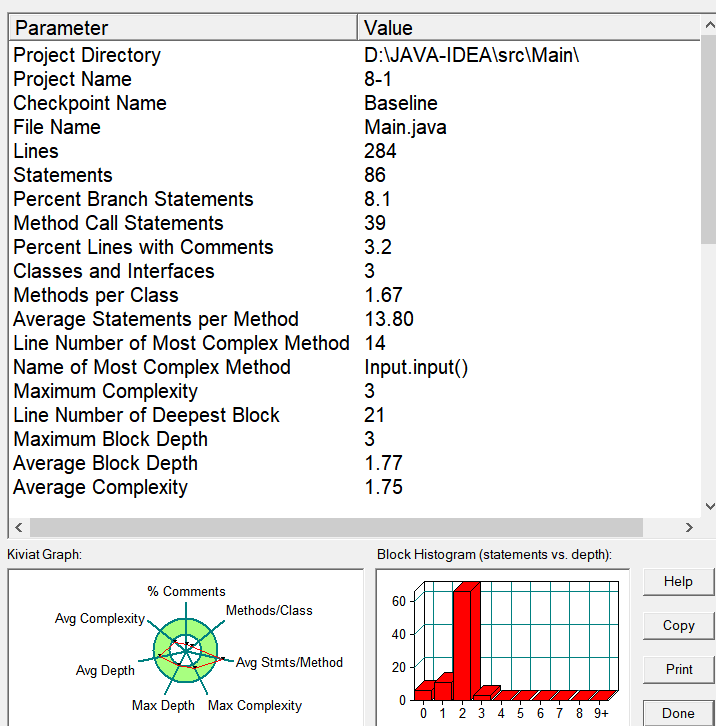This screenshot has height=726, width=716.
Task: Select the Maximum Block Depth row
Action: click(354, 439)
